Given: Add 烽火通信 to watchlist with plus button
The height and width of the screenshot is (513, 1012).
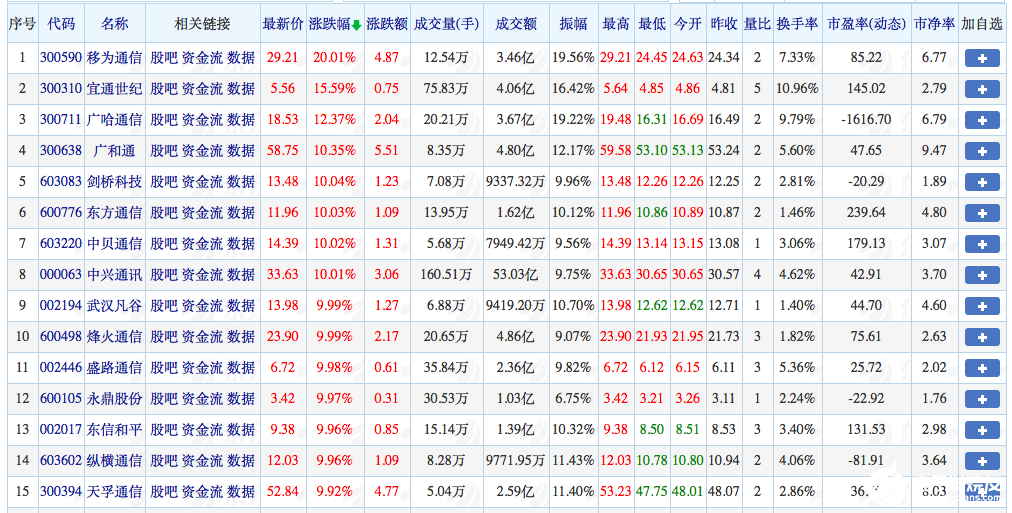Looking at the screenshot, I should 982,337.
